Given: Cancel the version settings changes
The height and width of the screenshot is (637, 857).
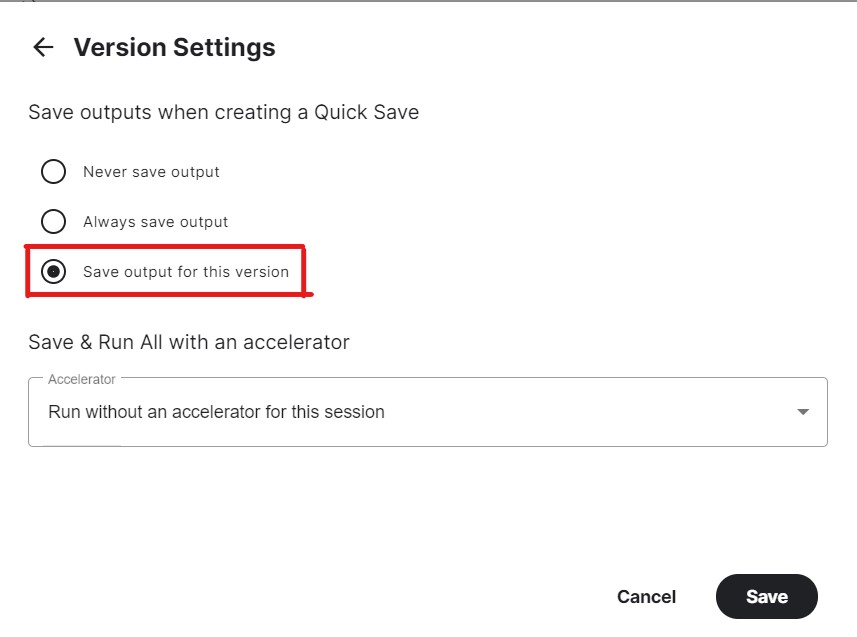Looking at the screenshot, I should click(x=646, y=597).
